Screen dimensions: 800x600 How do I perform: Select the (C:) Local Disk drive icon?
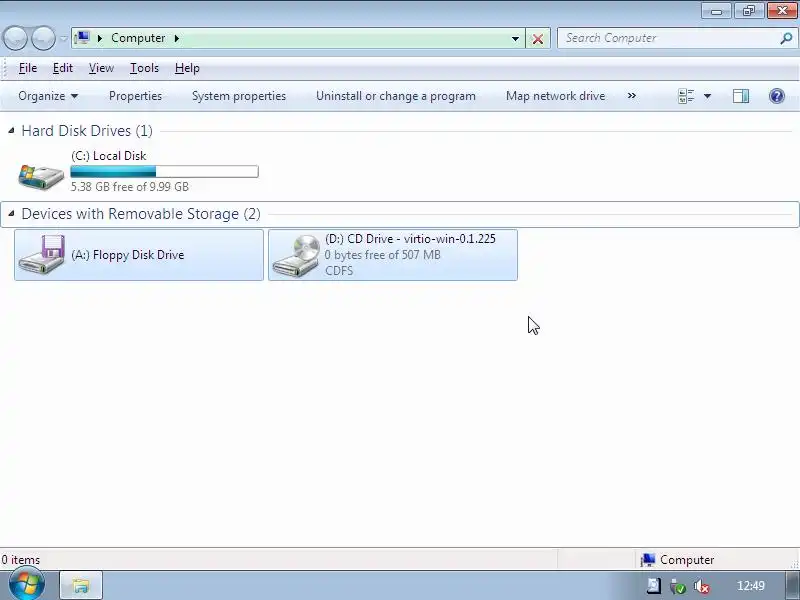point(41,177)
